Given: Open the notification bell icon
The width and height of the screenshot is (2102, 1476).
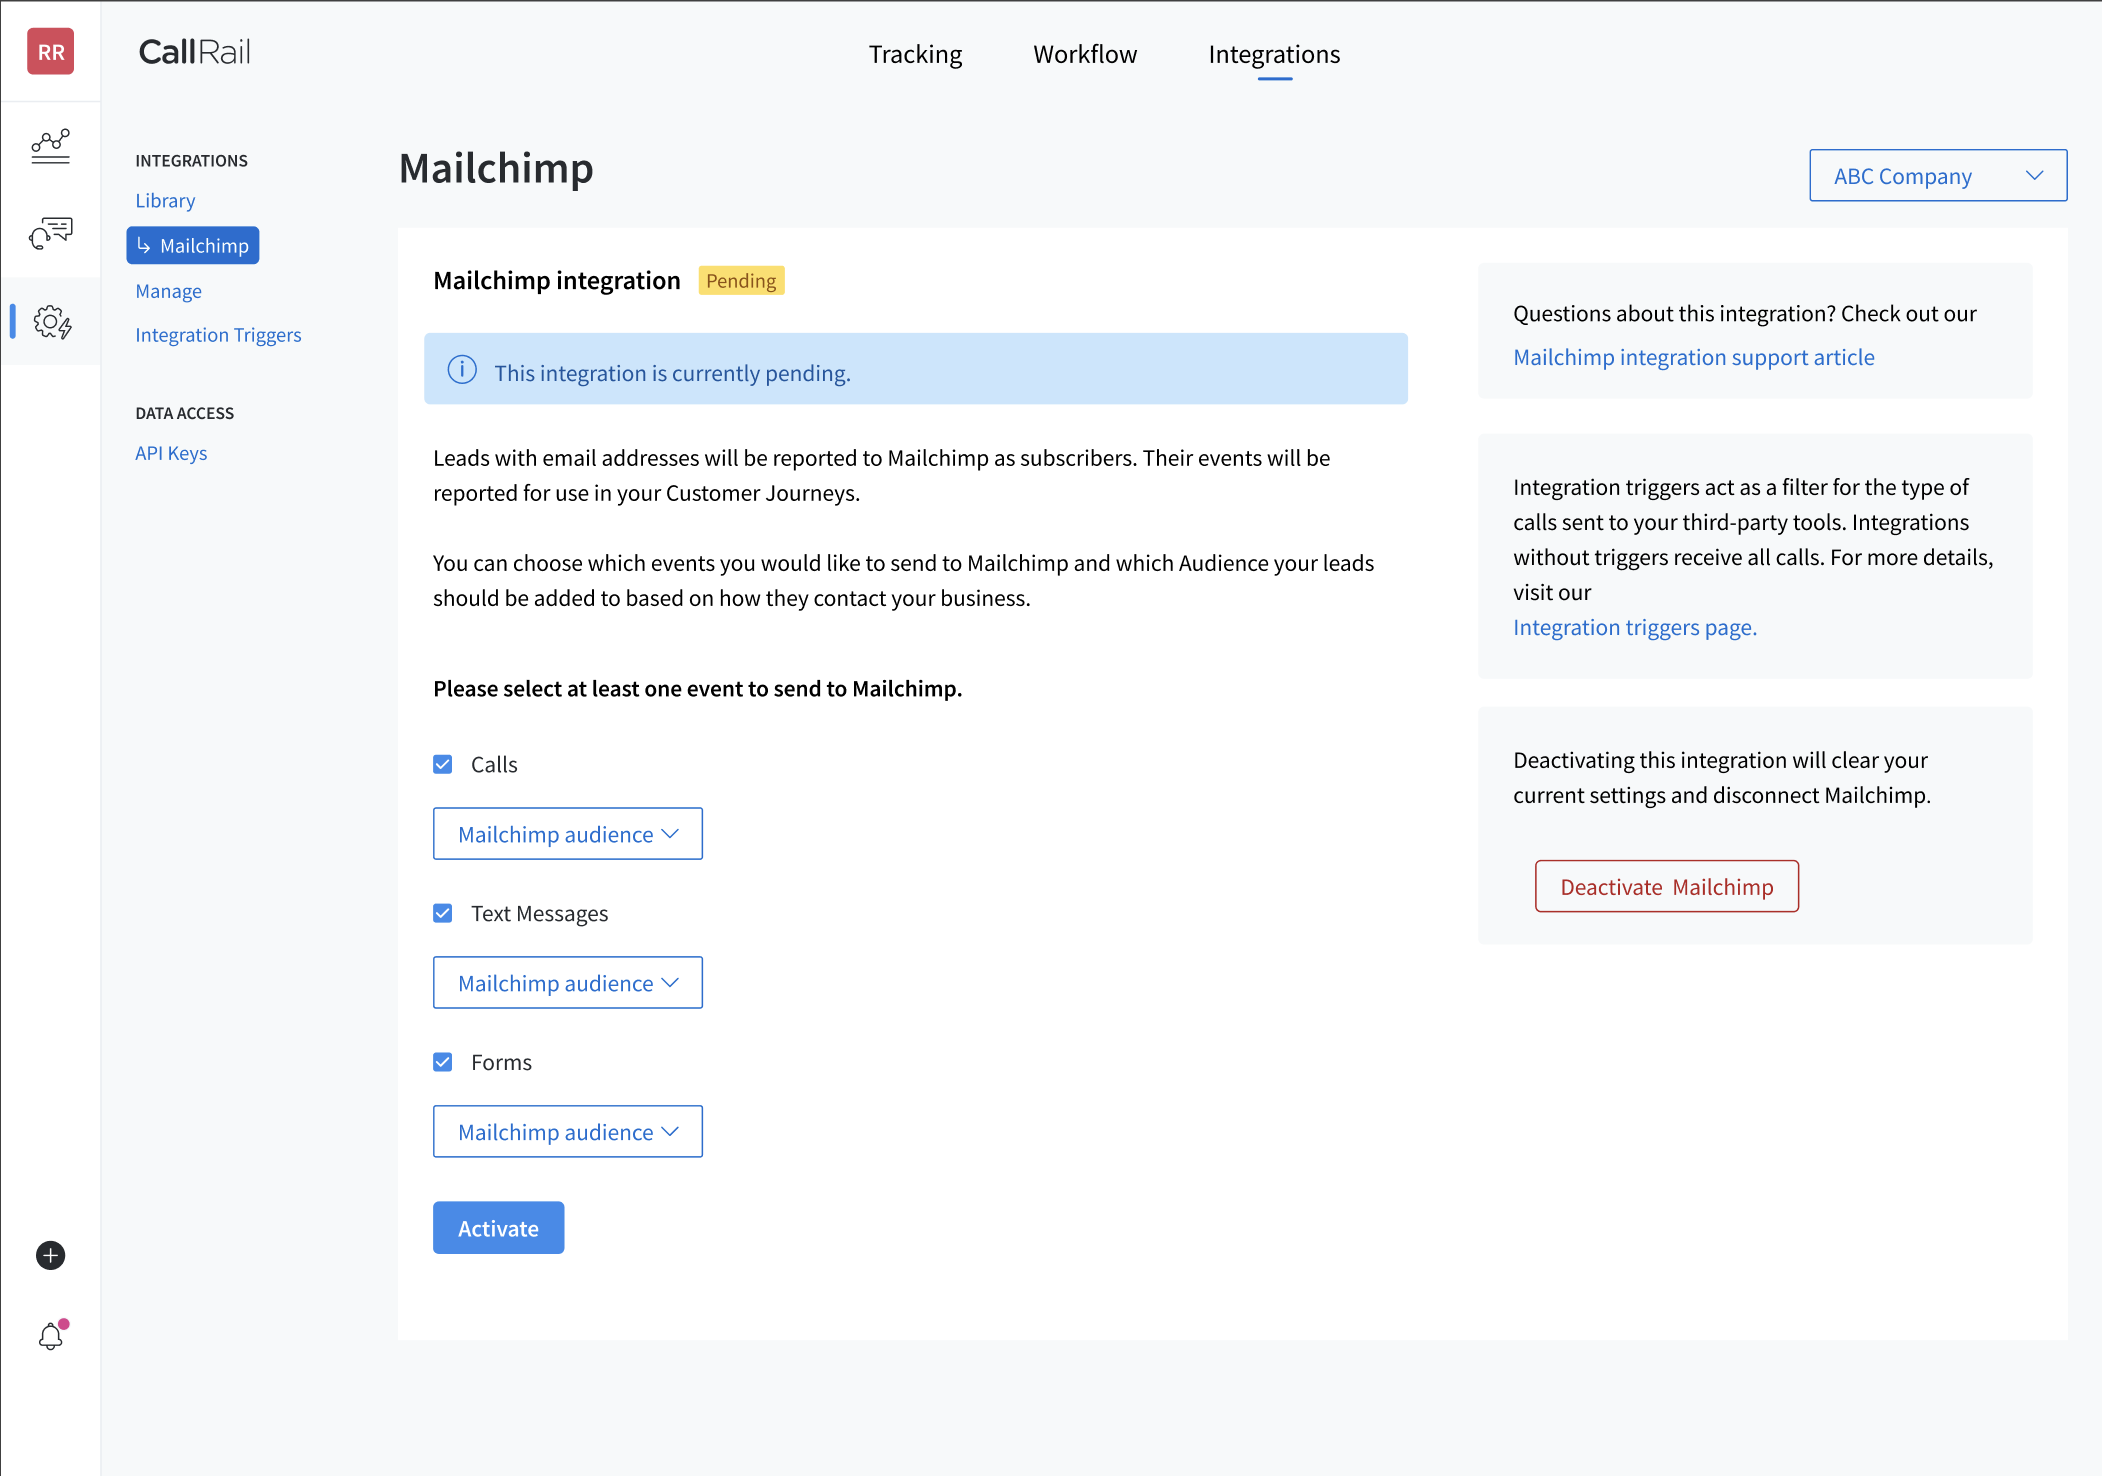Looking at the screenshot, I should tap(51, 1336).
